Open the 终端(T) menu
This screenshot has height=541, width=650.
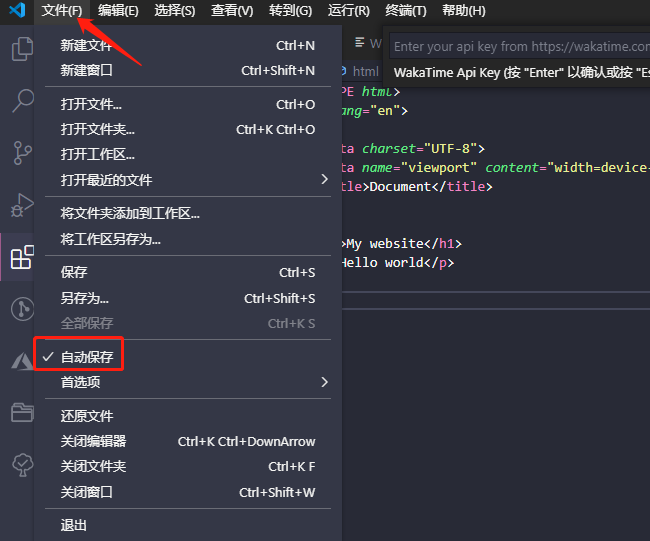tap(405, 11)
